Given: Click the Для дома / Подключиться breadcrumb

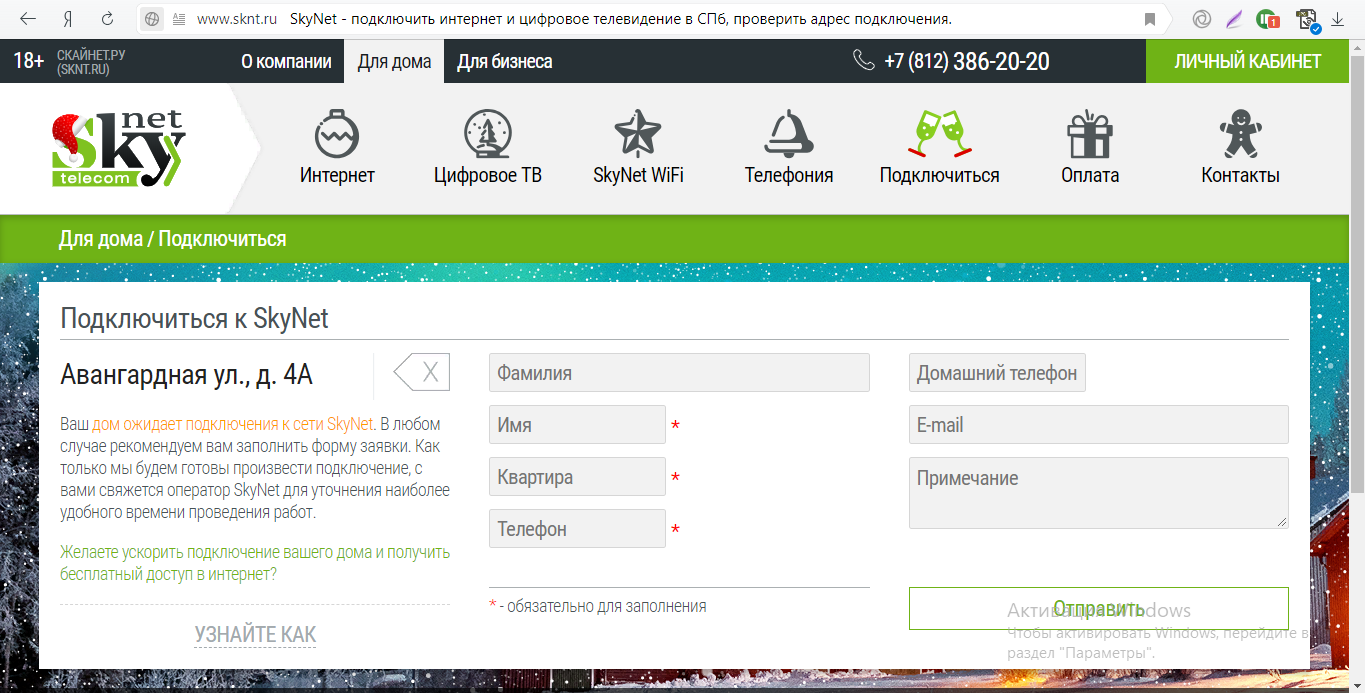Looking at the screenshot, I should pos(172,239).
